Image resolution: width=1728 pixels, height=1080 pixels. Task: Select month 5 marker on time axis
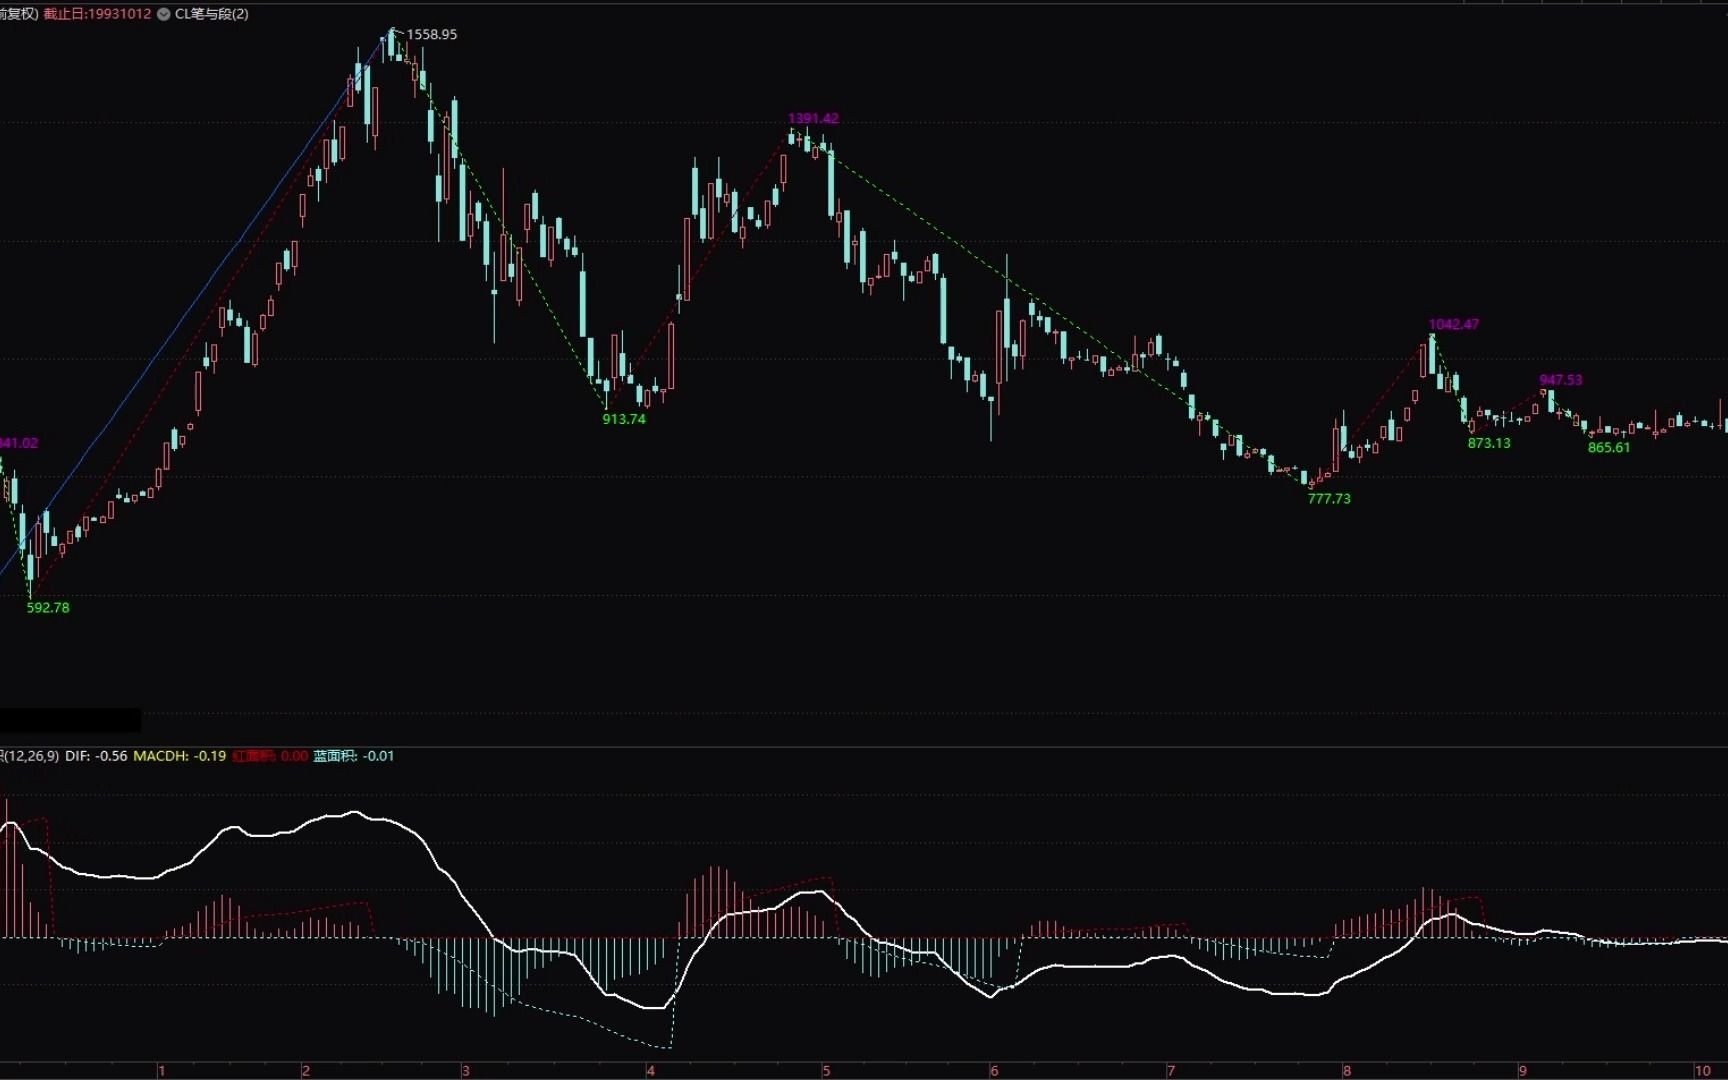(826, 1071)
